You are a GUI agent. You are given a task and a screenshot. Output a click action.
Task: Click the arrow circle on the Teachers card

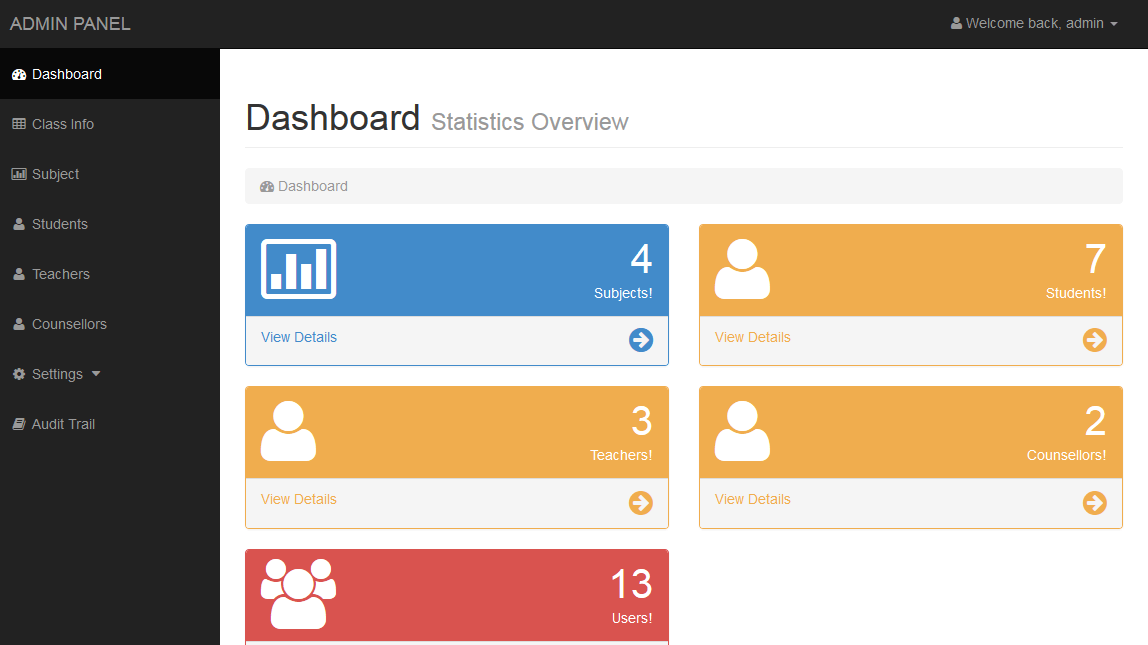(x=640, y=503)
